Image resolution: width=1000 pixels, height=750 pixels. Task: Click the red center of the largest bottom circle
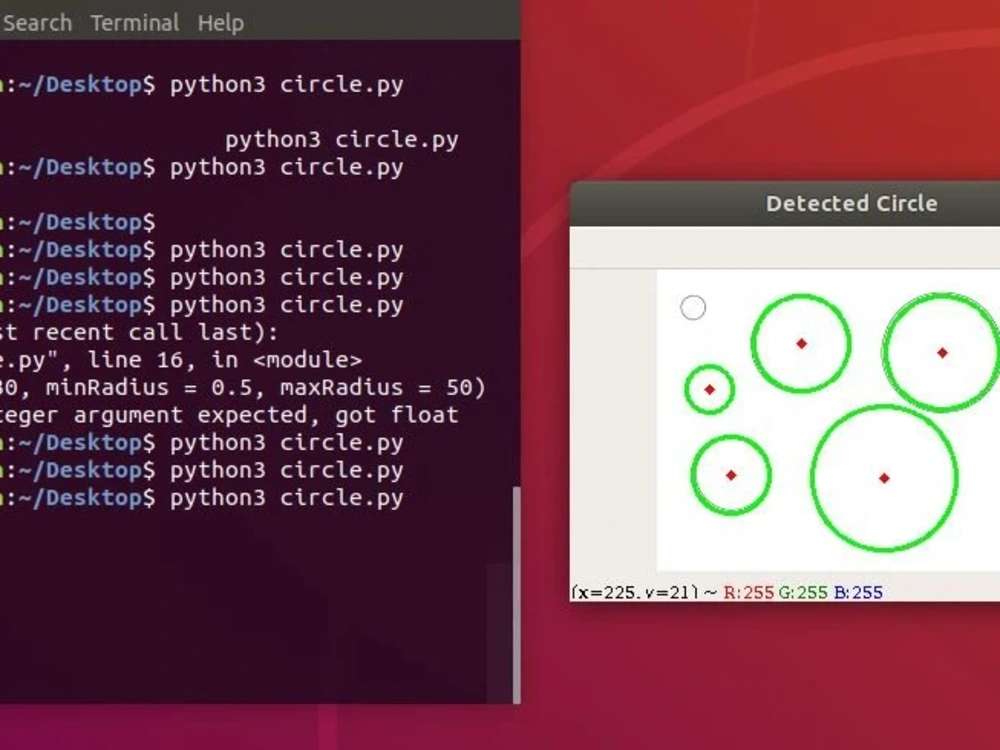click(x=884, y=478)
